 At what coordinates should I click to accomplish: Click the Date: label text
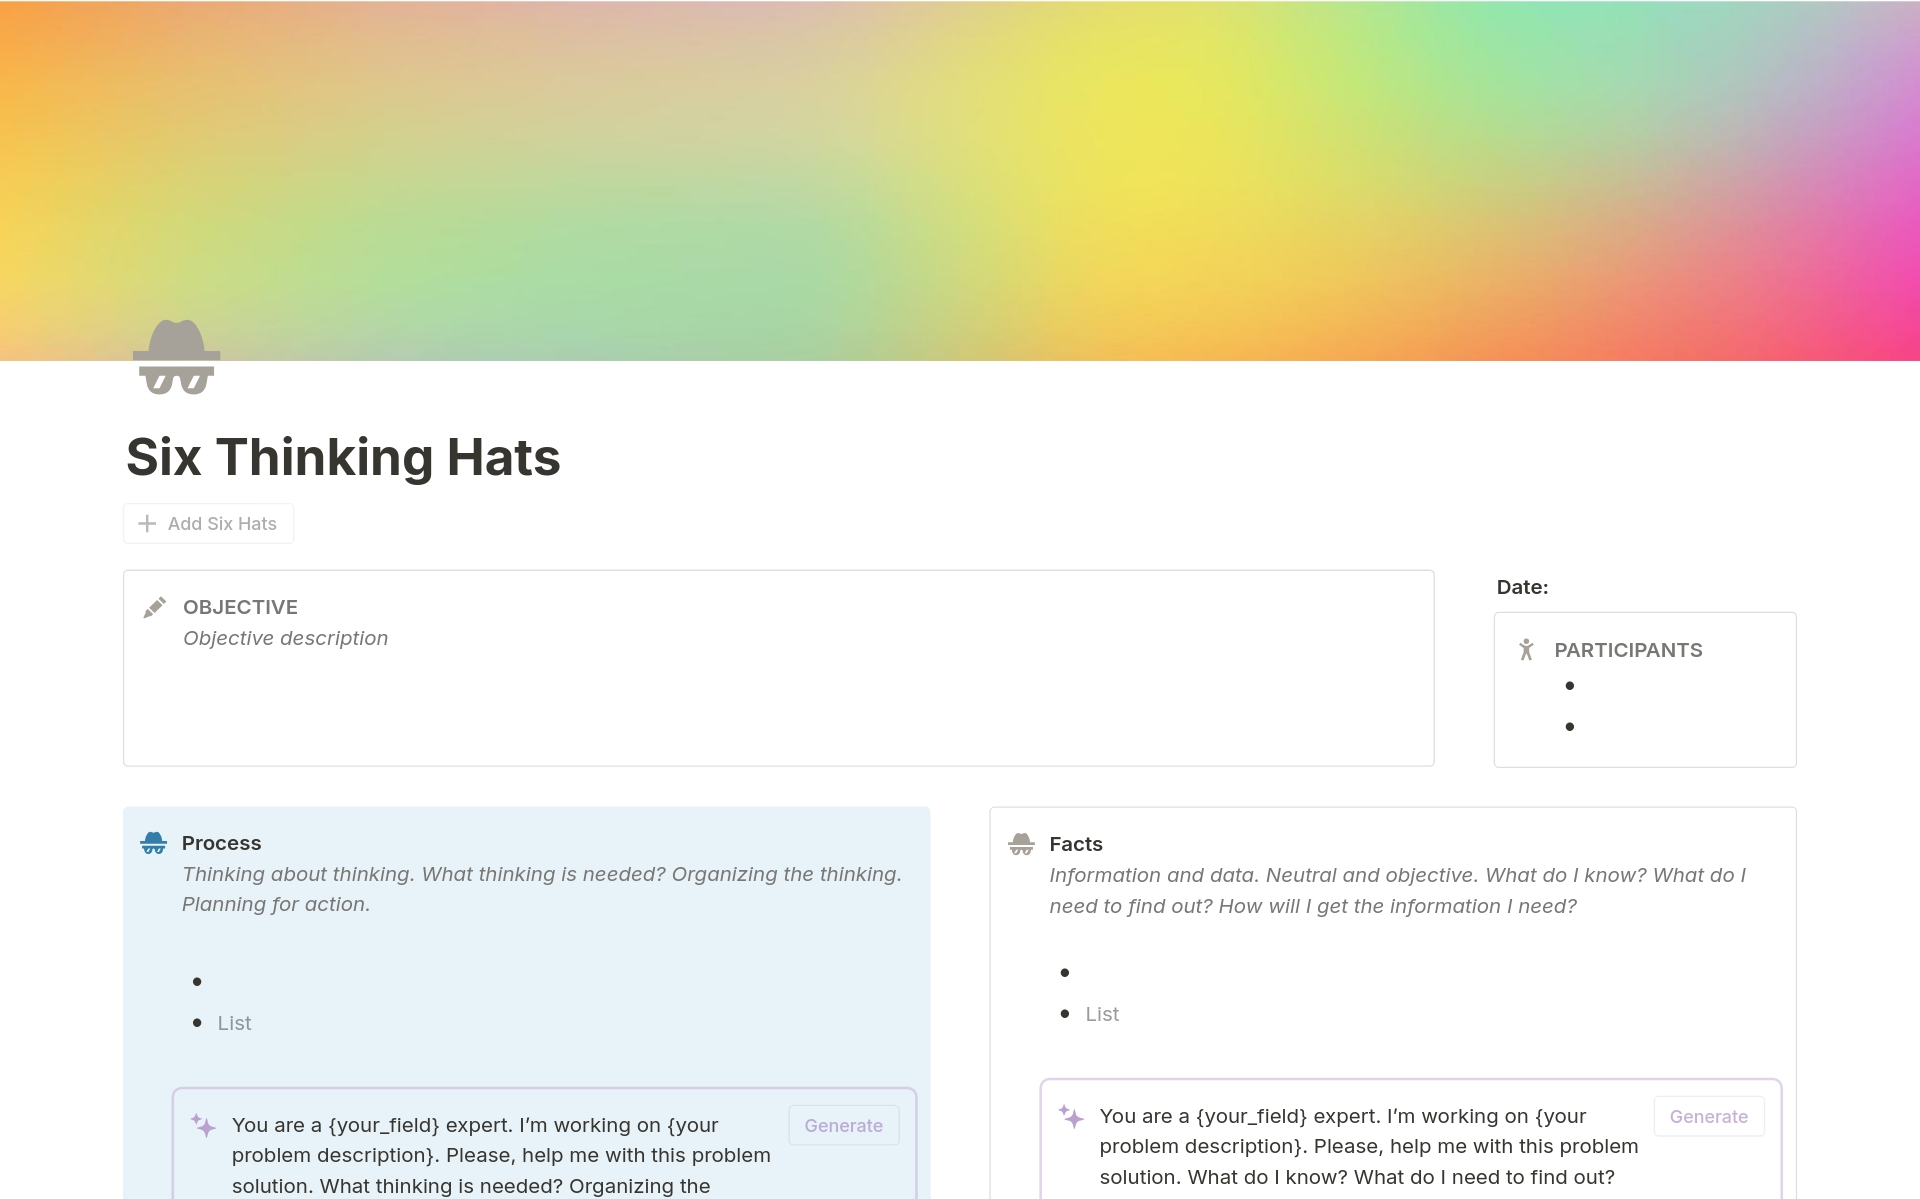pyautogui.click(x=1521, y=587)
